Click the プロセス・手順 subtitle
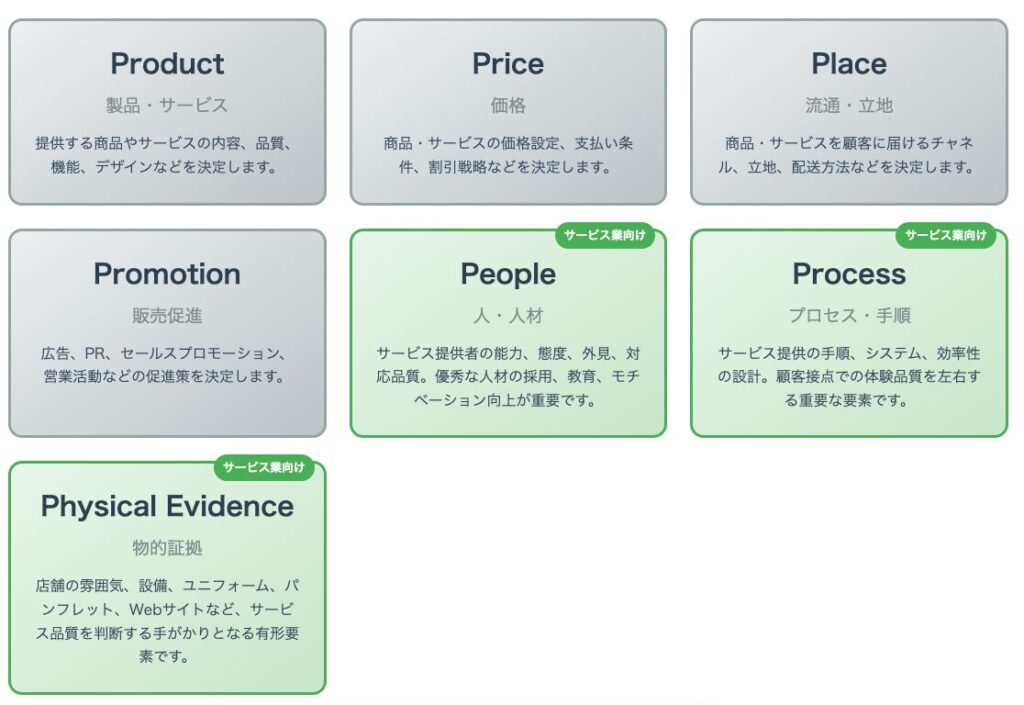The width and height of the screenshot is (1024, 705). [x=849, y=315]
